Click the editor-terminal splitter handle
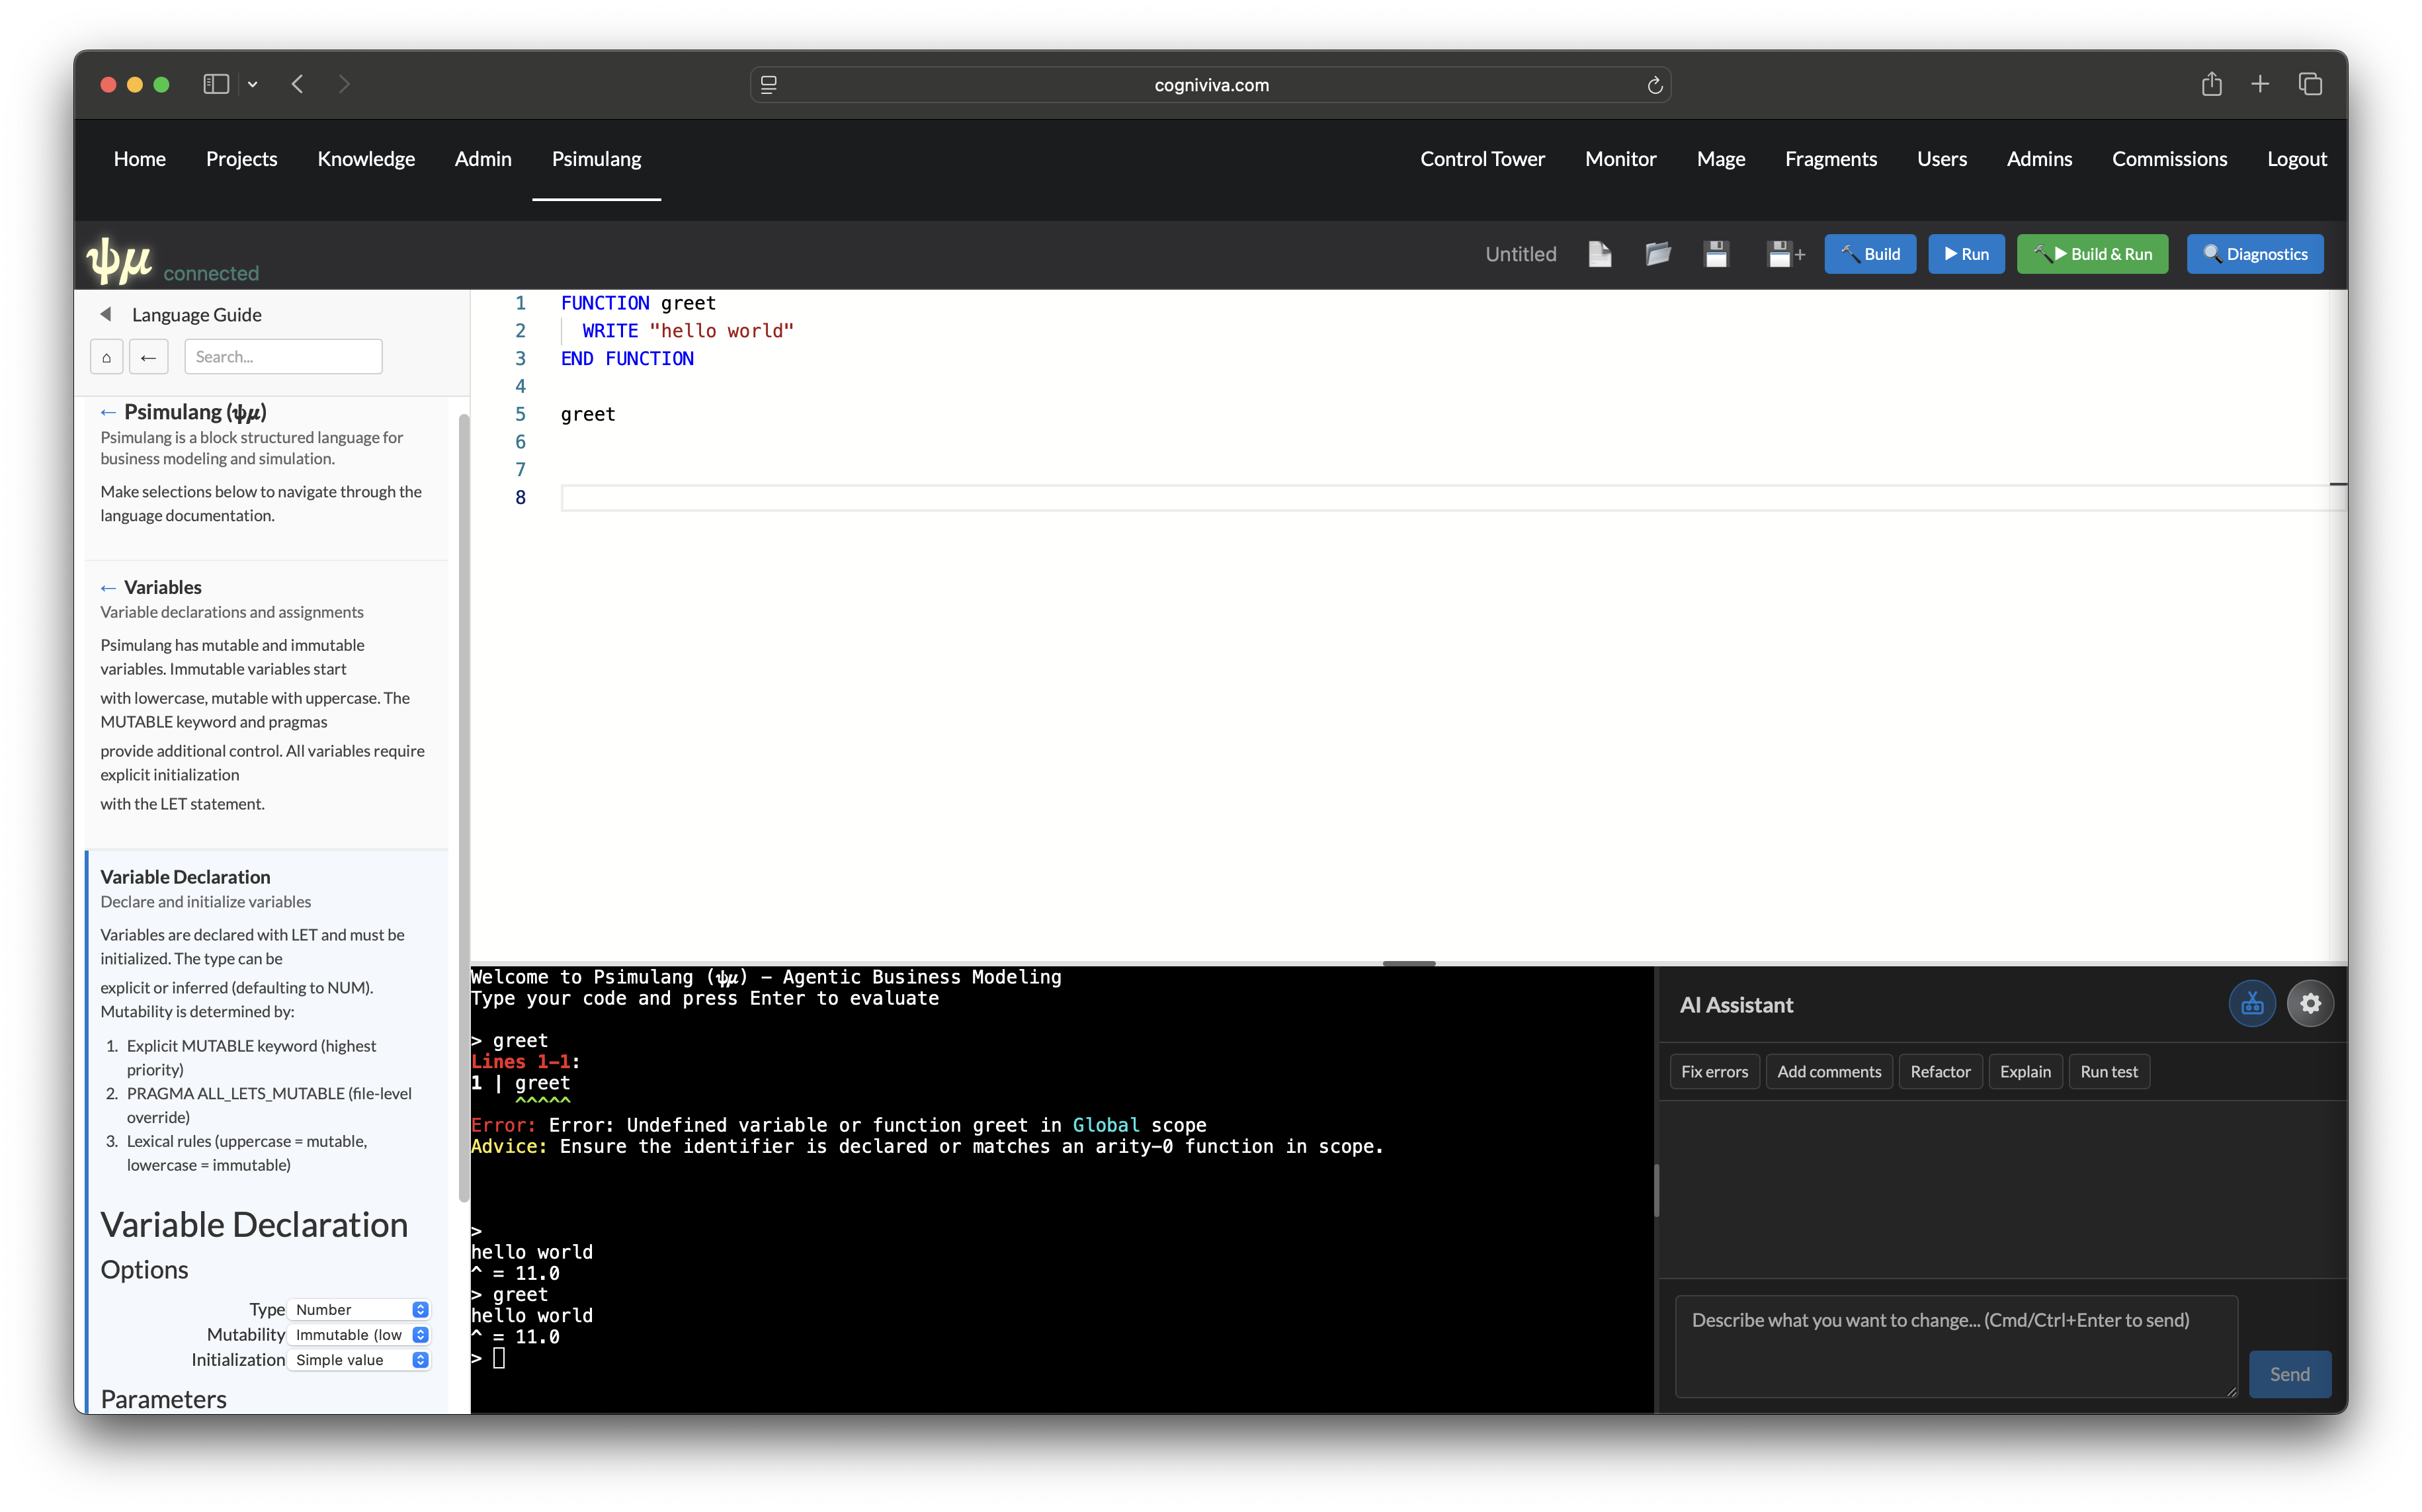The height and width of the screenshot is (1512, 2422). point(1409,963)
